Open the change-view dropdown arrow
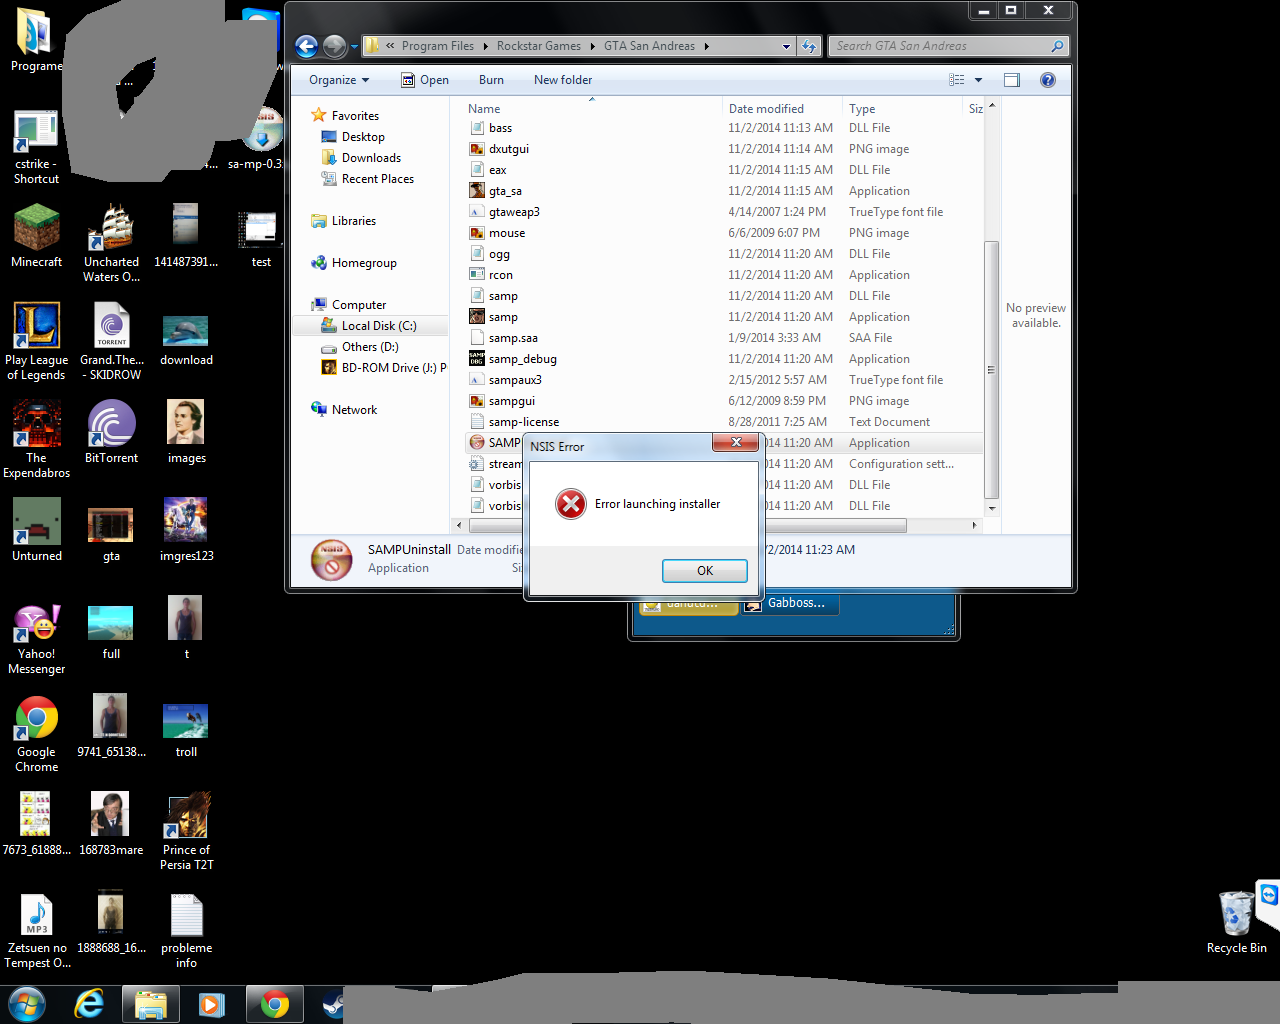The height and width of the screenshot is (1024, 1280). point(978,79)
